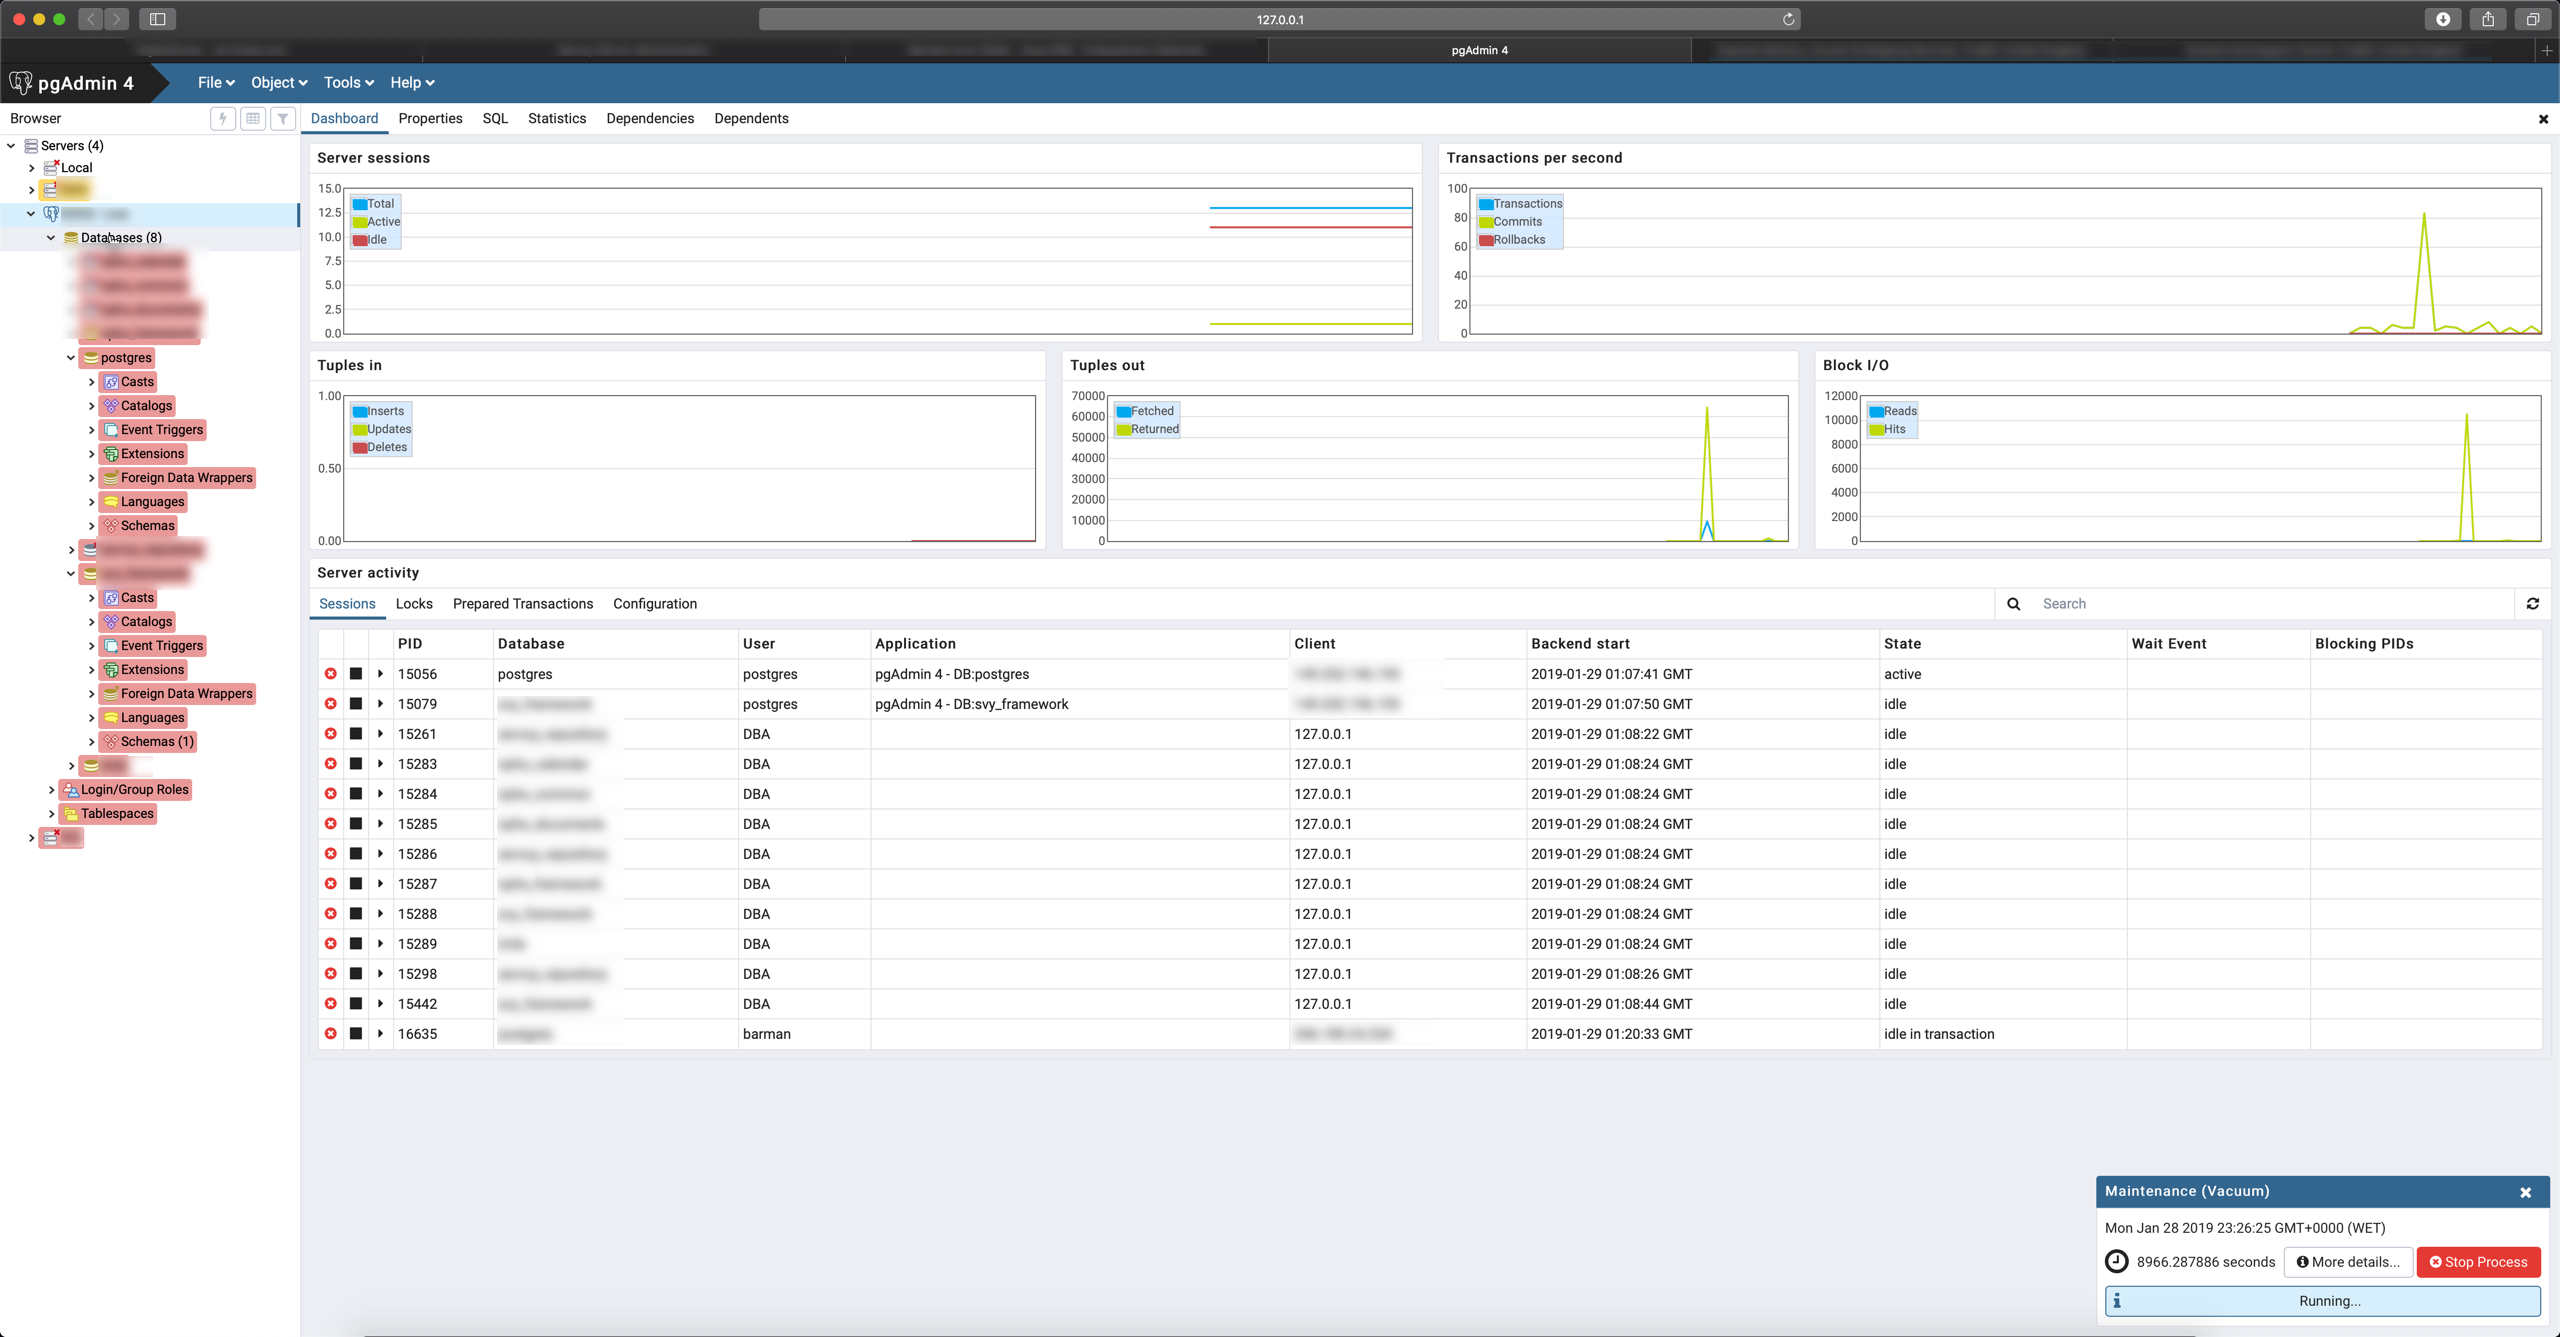Open the Help menu
The image size is (2560, 1337).
(412, 83)
